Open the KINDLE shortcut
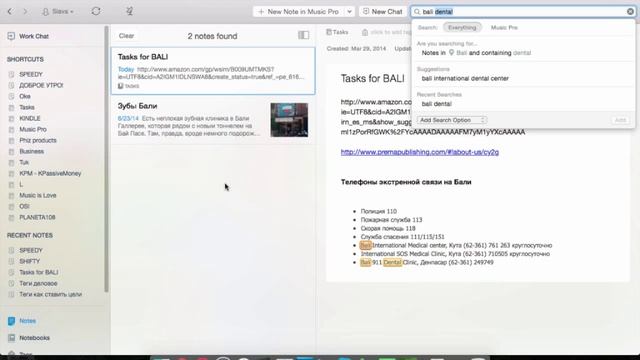This screenshot has width=640, height=360. pyautogui.click(x=30, y=118)
